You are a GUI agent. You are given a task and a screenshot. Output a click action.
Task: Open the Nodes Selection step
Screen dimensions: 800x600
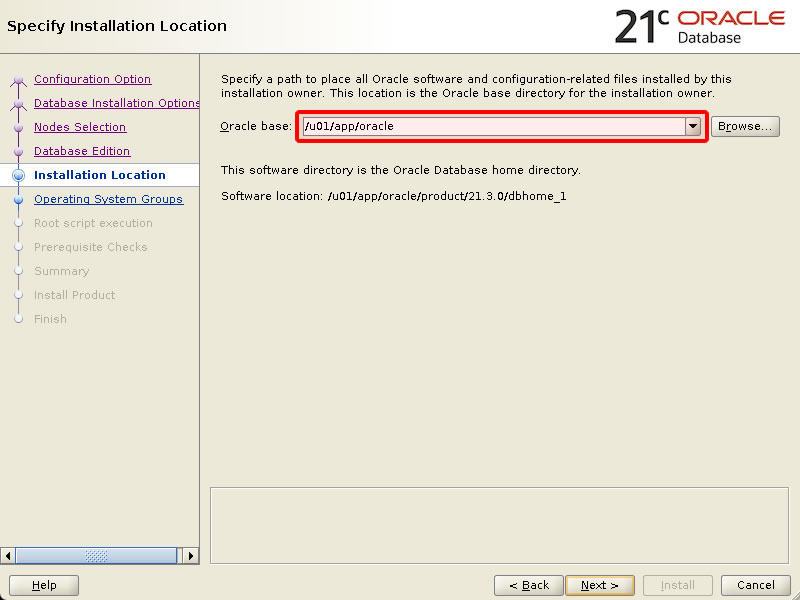point(80,127)
